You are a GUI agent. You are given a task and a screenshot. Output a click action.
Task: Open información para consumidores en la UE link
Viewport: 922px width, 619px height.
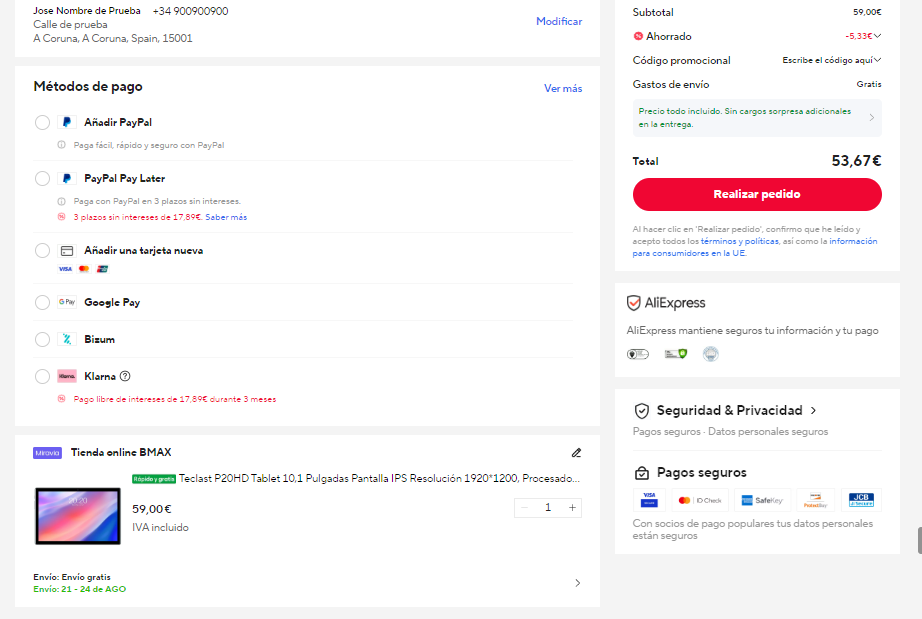[756, 247]
